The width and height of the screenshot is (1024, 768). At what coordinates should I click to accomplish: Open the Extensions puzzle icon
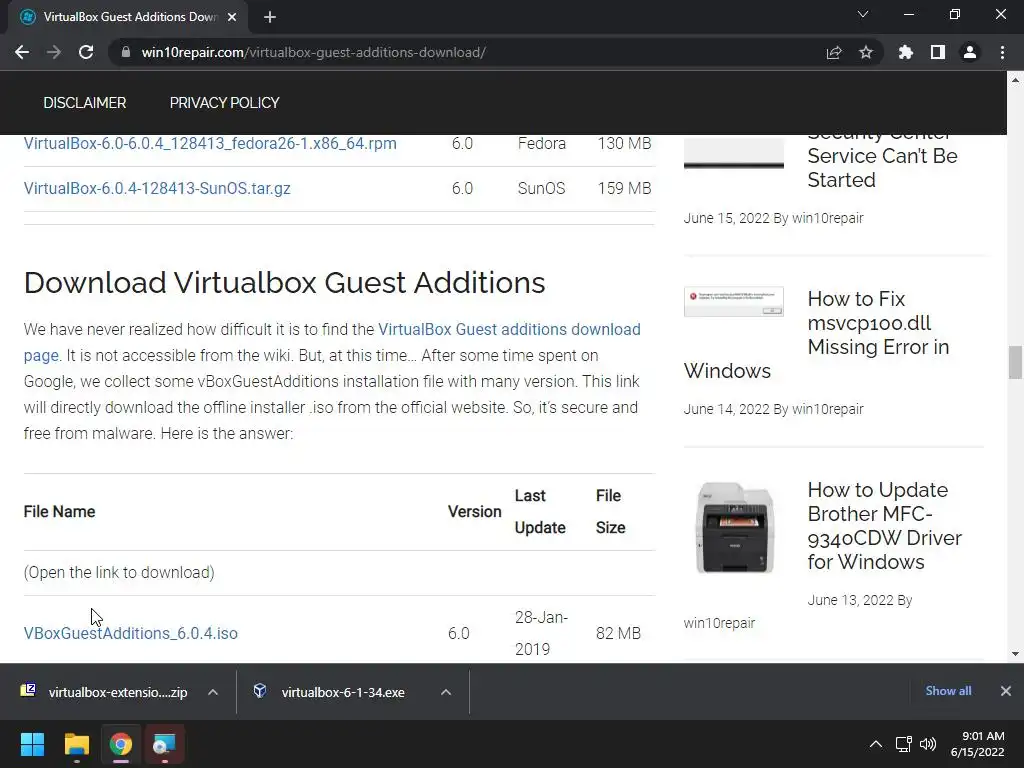pos(906,52)
